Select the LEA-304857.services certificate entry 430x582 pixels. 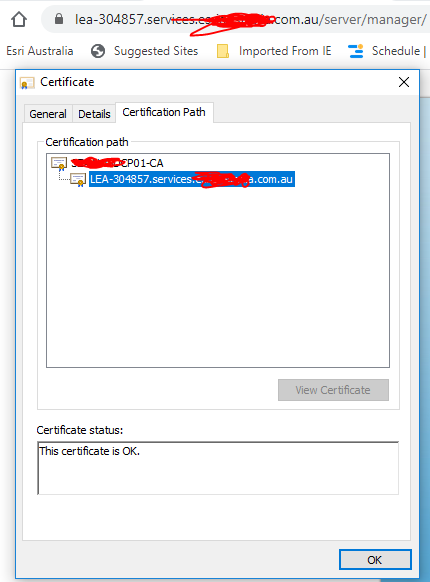[x=192, y=179]
